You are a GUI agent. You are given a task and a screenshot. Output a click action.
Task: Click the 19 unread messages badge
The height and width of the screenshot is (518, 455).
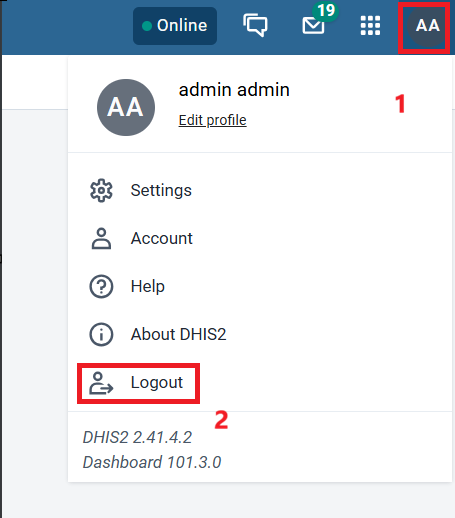tap(325, 11)
